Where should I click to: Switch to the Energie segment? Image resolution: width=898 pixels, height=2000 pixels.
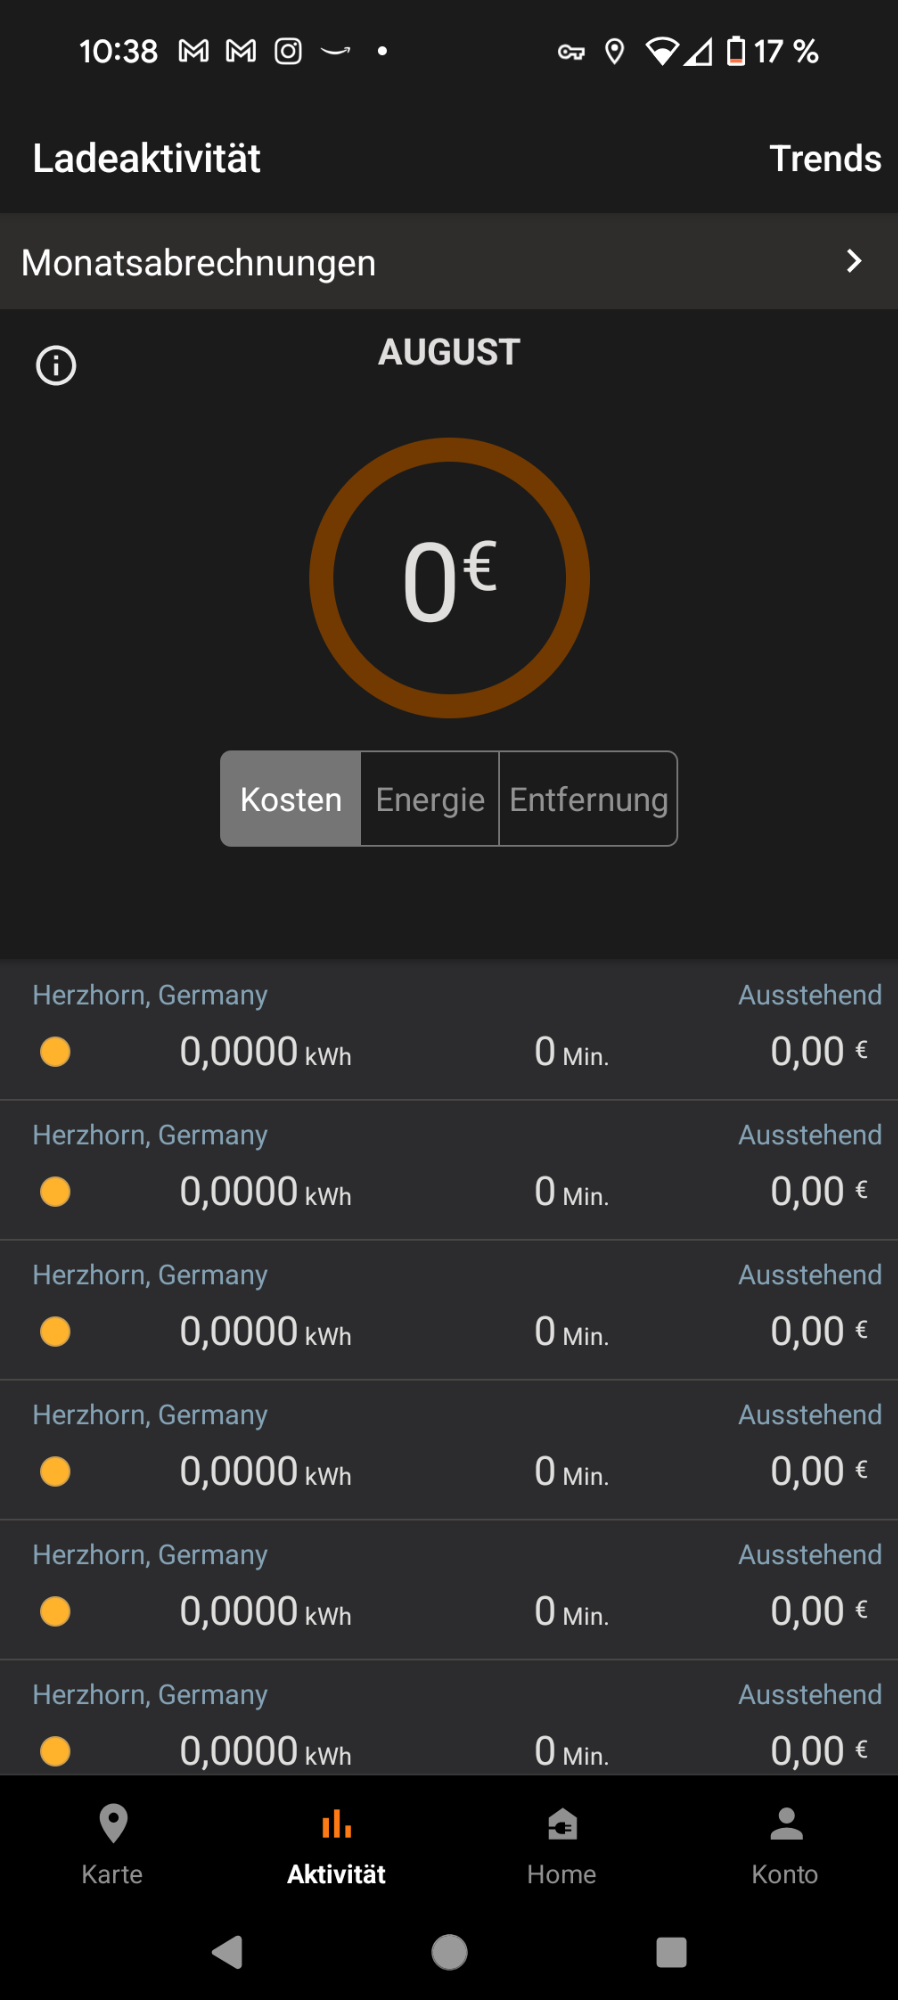click(430, 799)
